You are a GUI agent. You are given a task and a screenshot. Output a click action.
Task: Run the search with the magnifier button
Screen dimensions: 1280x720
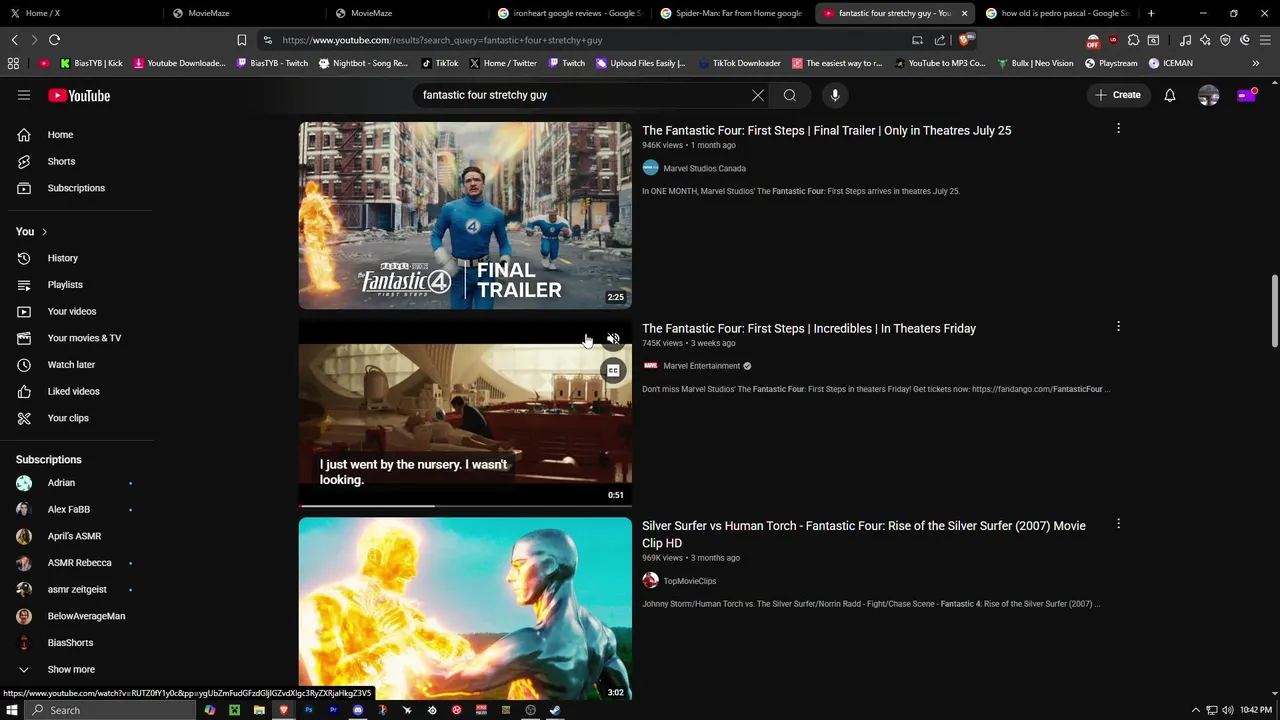pyautogui.click(x=790, y=95)
